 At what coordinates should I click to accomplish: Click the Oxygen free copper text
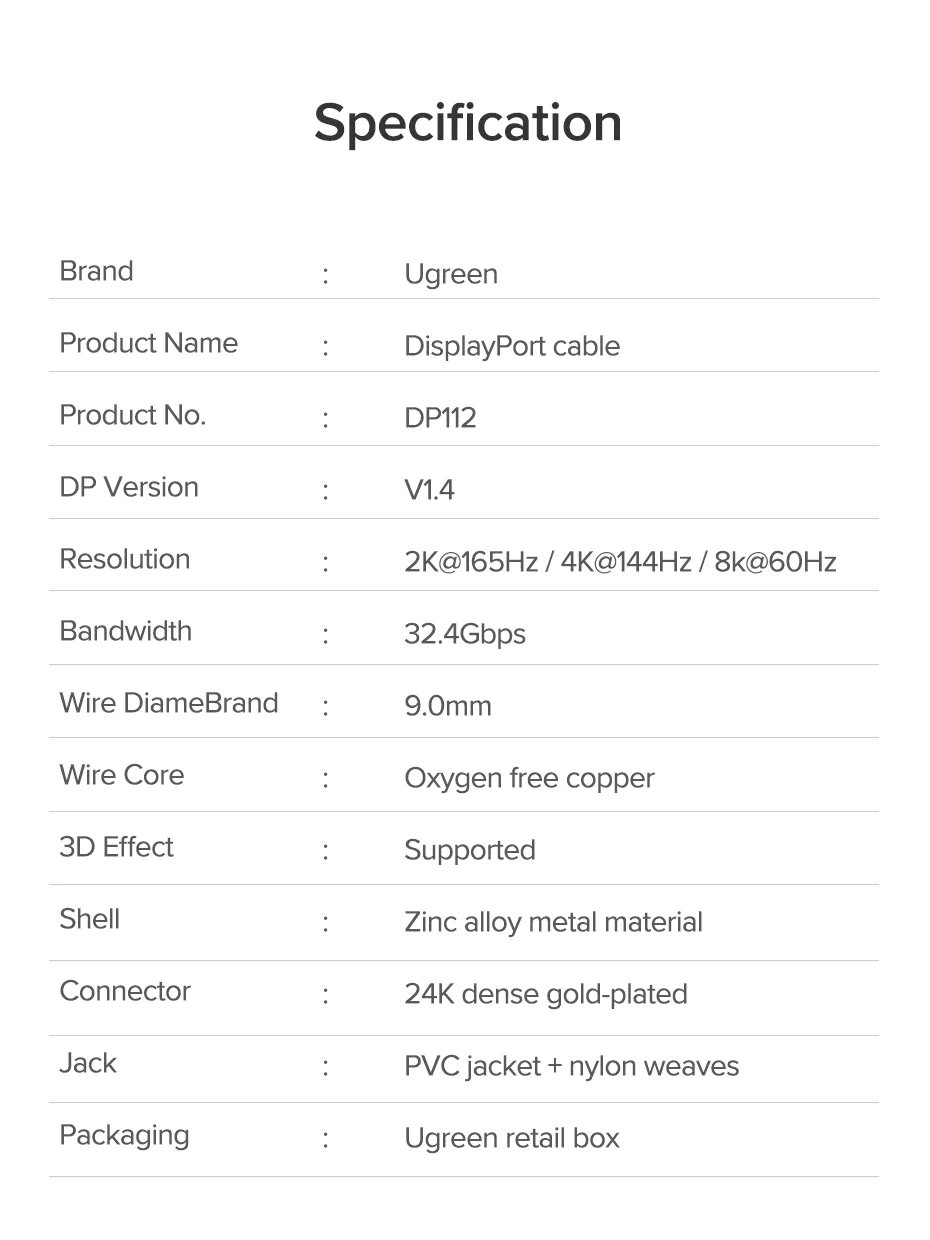point(529,778)
